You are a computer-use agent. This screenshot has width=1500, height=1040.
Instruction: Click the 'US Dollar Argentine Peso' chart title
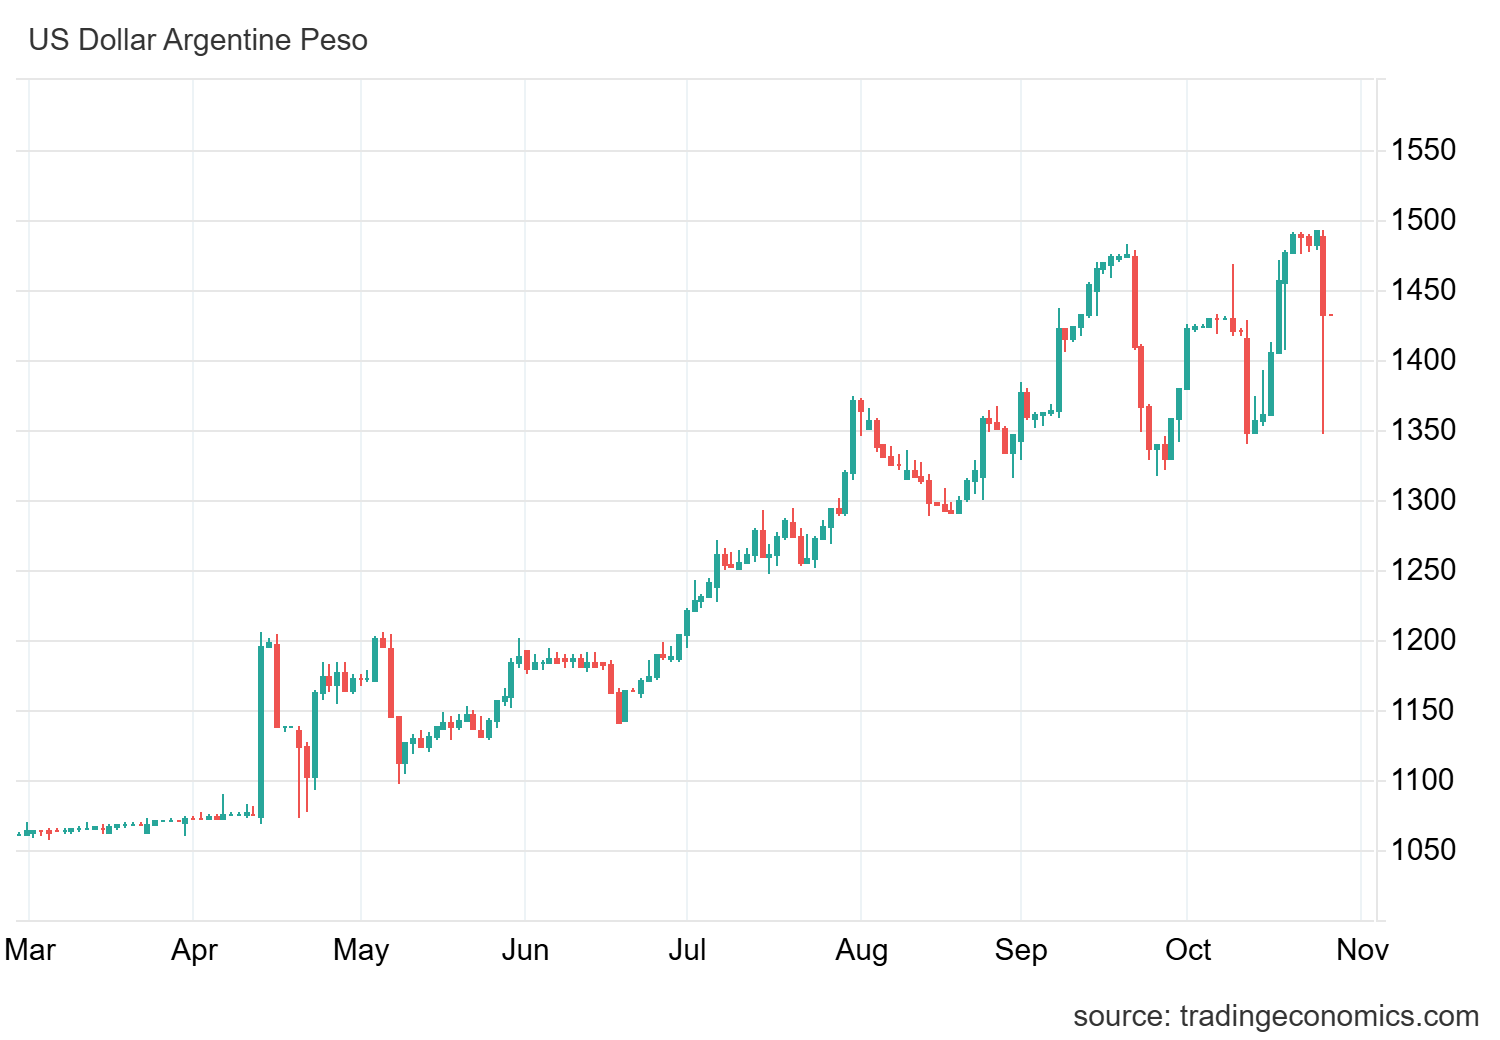(x=198, y=41)
